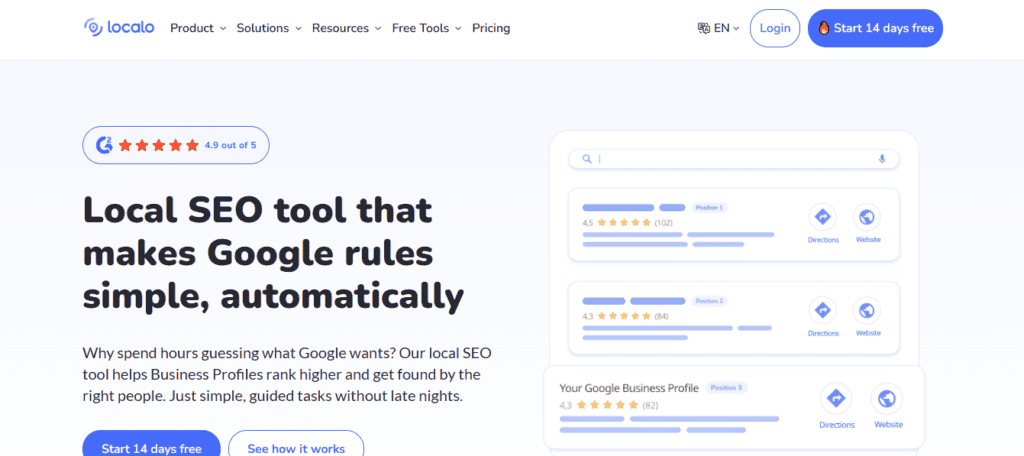1024x456 pixels.
Task: Click the header Start 14 days free button
Action: coord(875,28)
